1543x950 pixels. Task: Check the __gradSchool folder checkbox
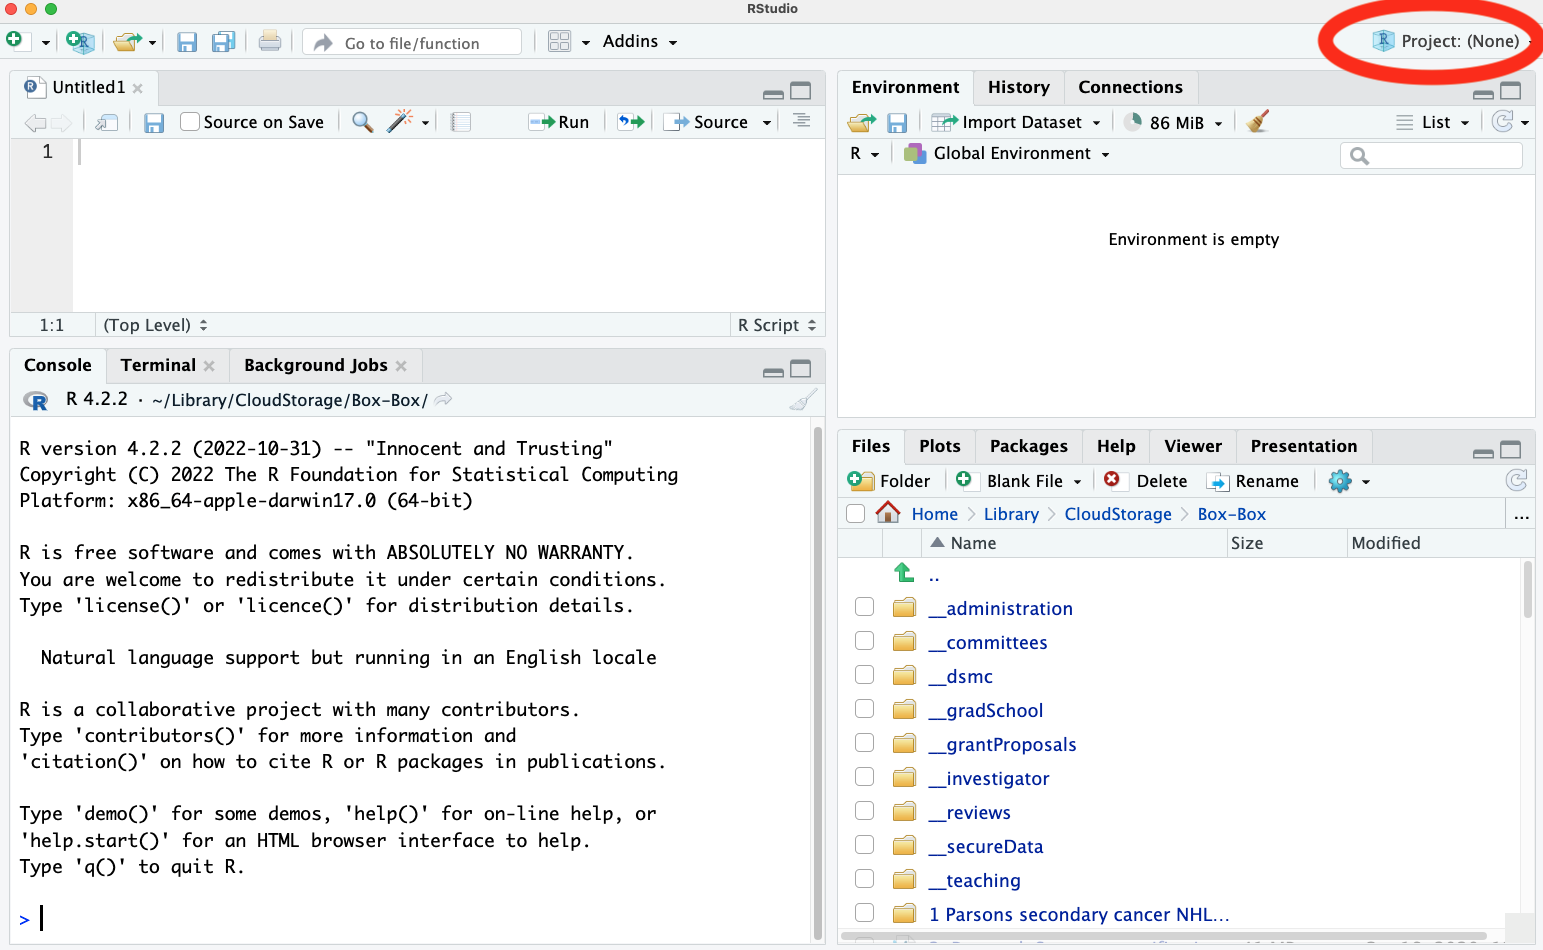click(x=865, y=709)
